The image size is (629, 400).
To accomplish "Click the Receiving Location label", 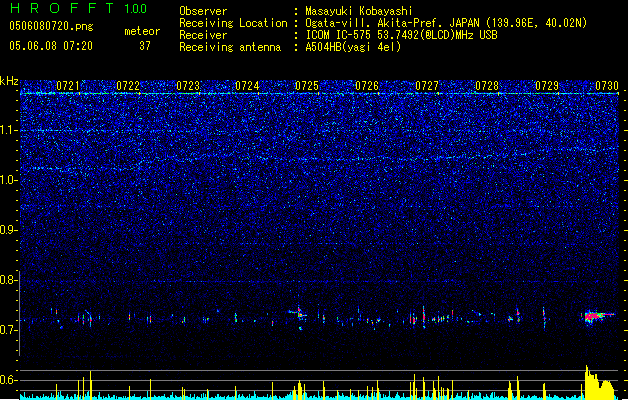I will 233,23.
